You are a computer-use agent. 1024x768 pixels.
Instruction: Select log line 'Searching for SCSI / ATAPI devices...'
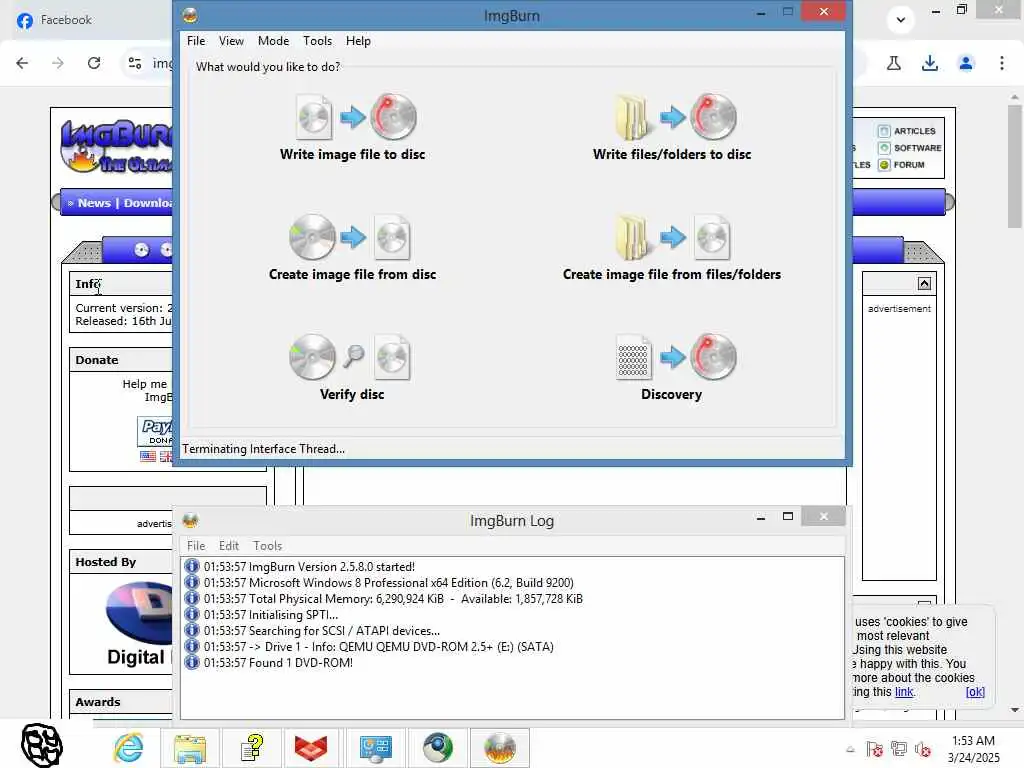point(321,631)
